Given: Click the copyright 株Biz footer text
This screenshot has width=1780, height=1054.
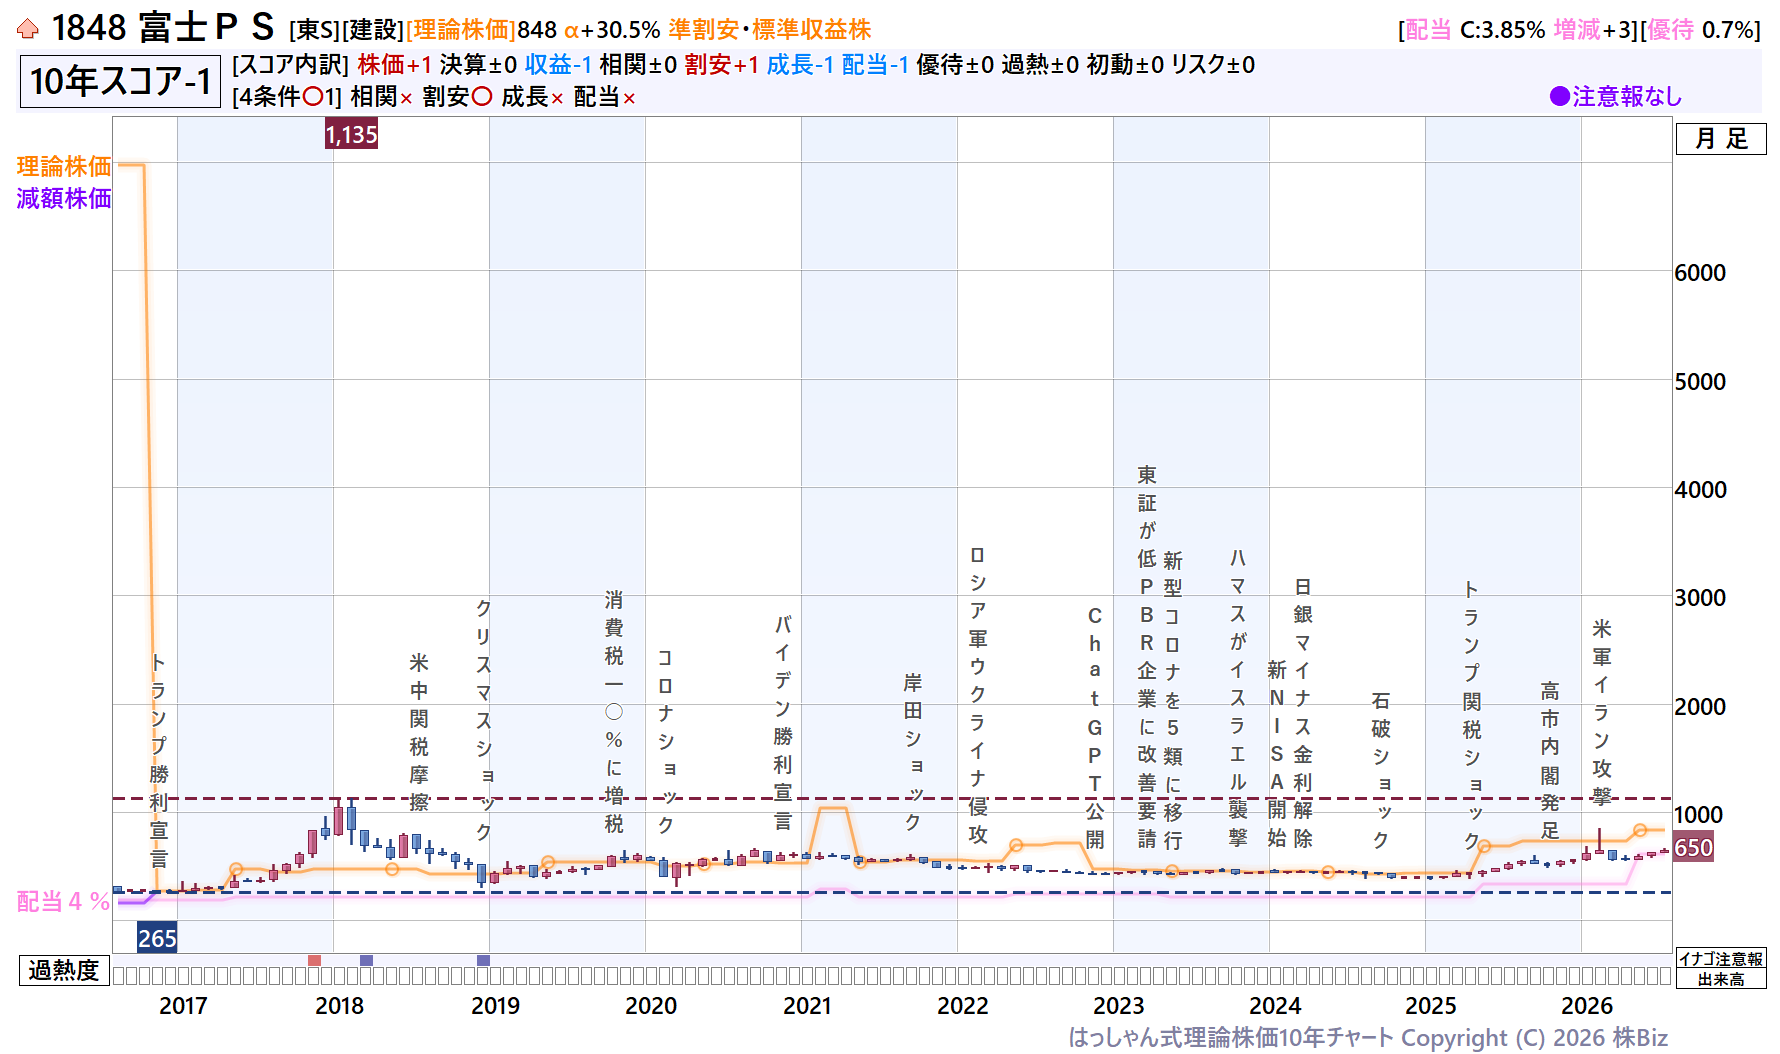Looking at the screenshot, I should coord(1368,1038).
